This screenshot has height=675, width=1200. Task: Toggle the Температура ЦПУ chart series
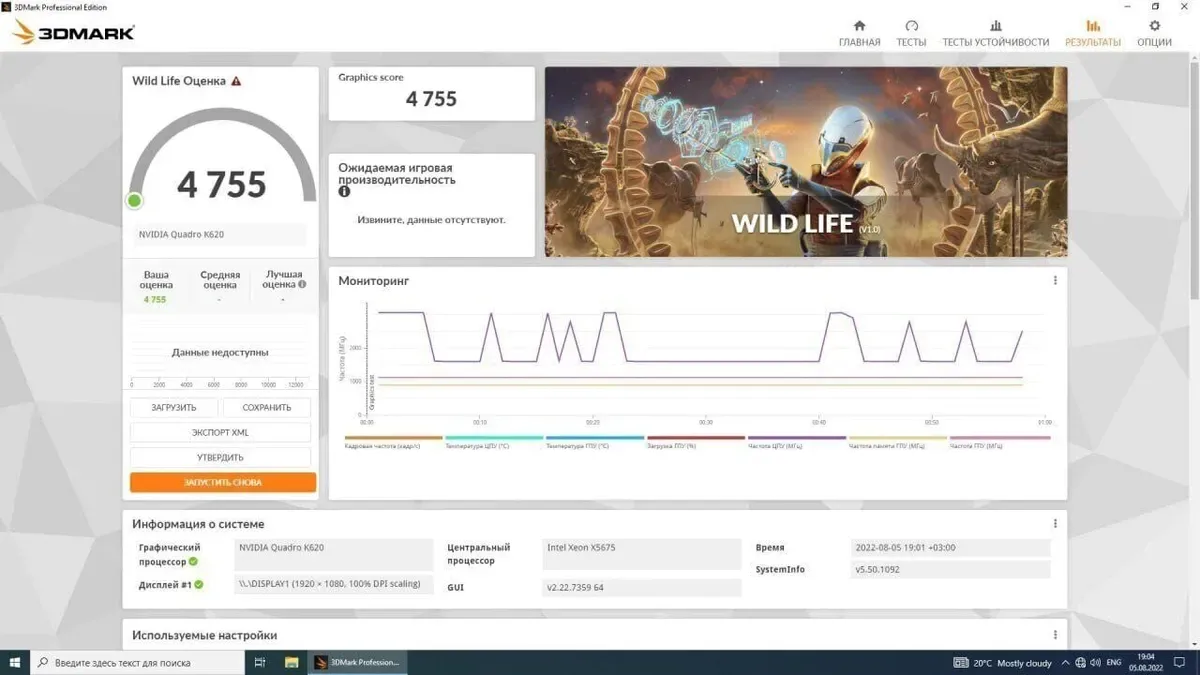pyautogui.click(x=494, y=441)
